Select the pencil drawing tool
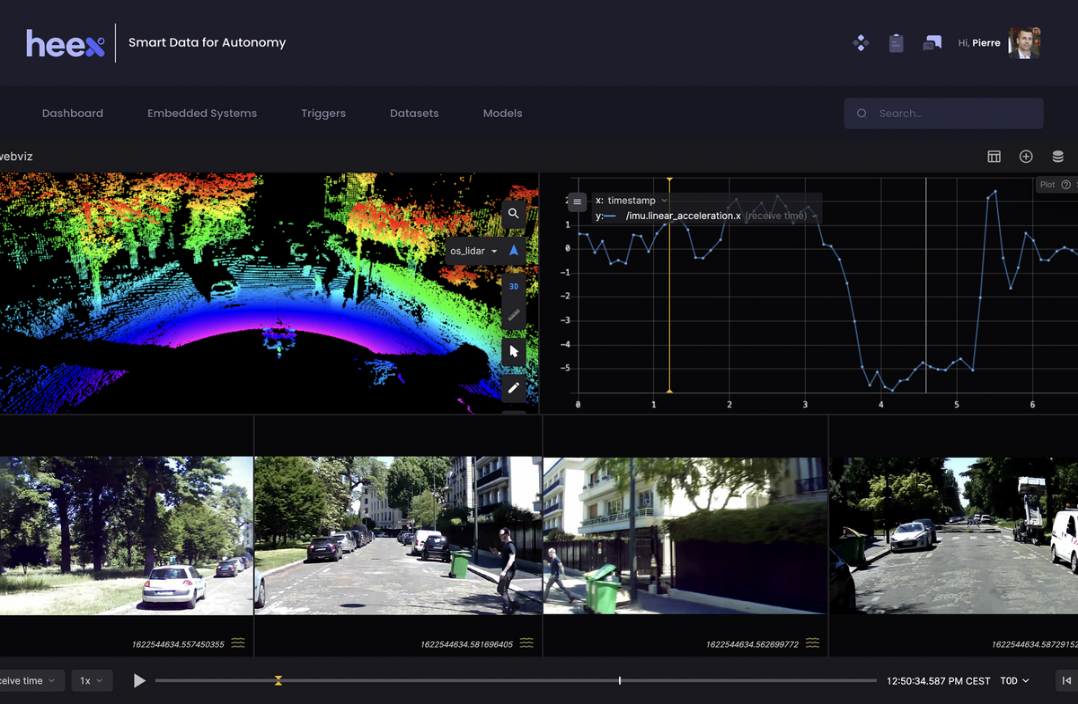Viewport: 1078px width, 704px height. (513, 388)
